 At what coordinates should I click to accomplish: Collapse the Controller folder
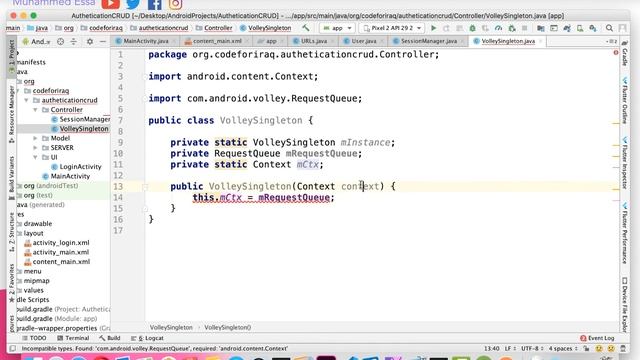click(x=36, y=110)
